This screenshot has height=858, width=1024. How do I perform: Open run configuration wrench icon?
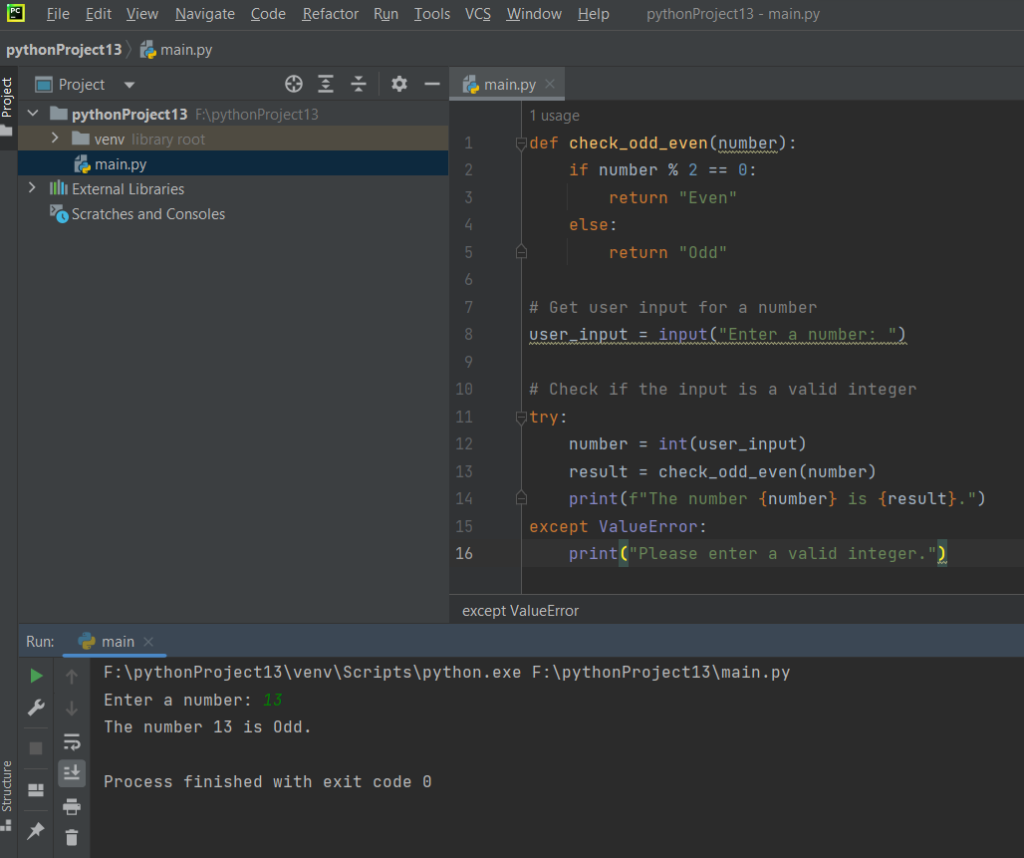36,708
